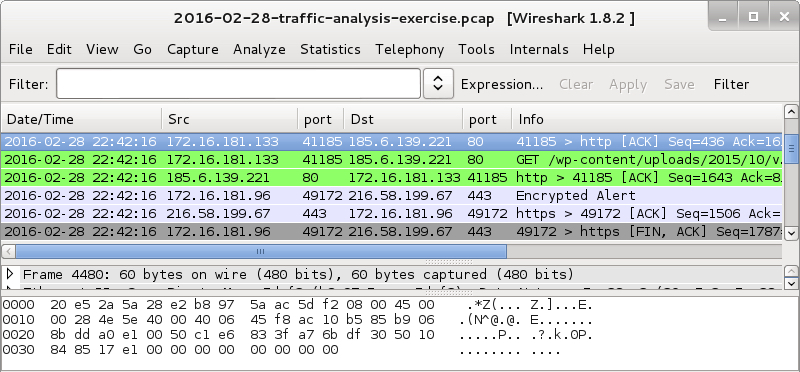Sort by the Date/Time column header
The width and height of the screenshot is (800, 372).
(x=82, y=119)
